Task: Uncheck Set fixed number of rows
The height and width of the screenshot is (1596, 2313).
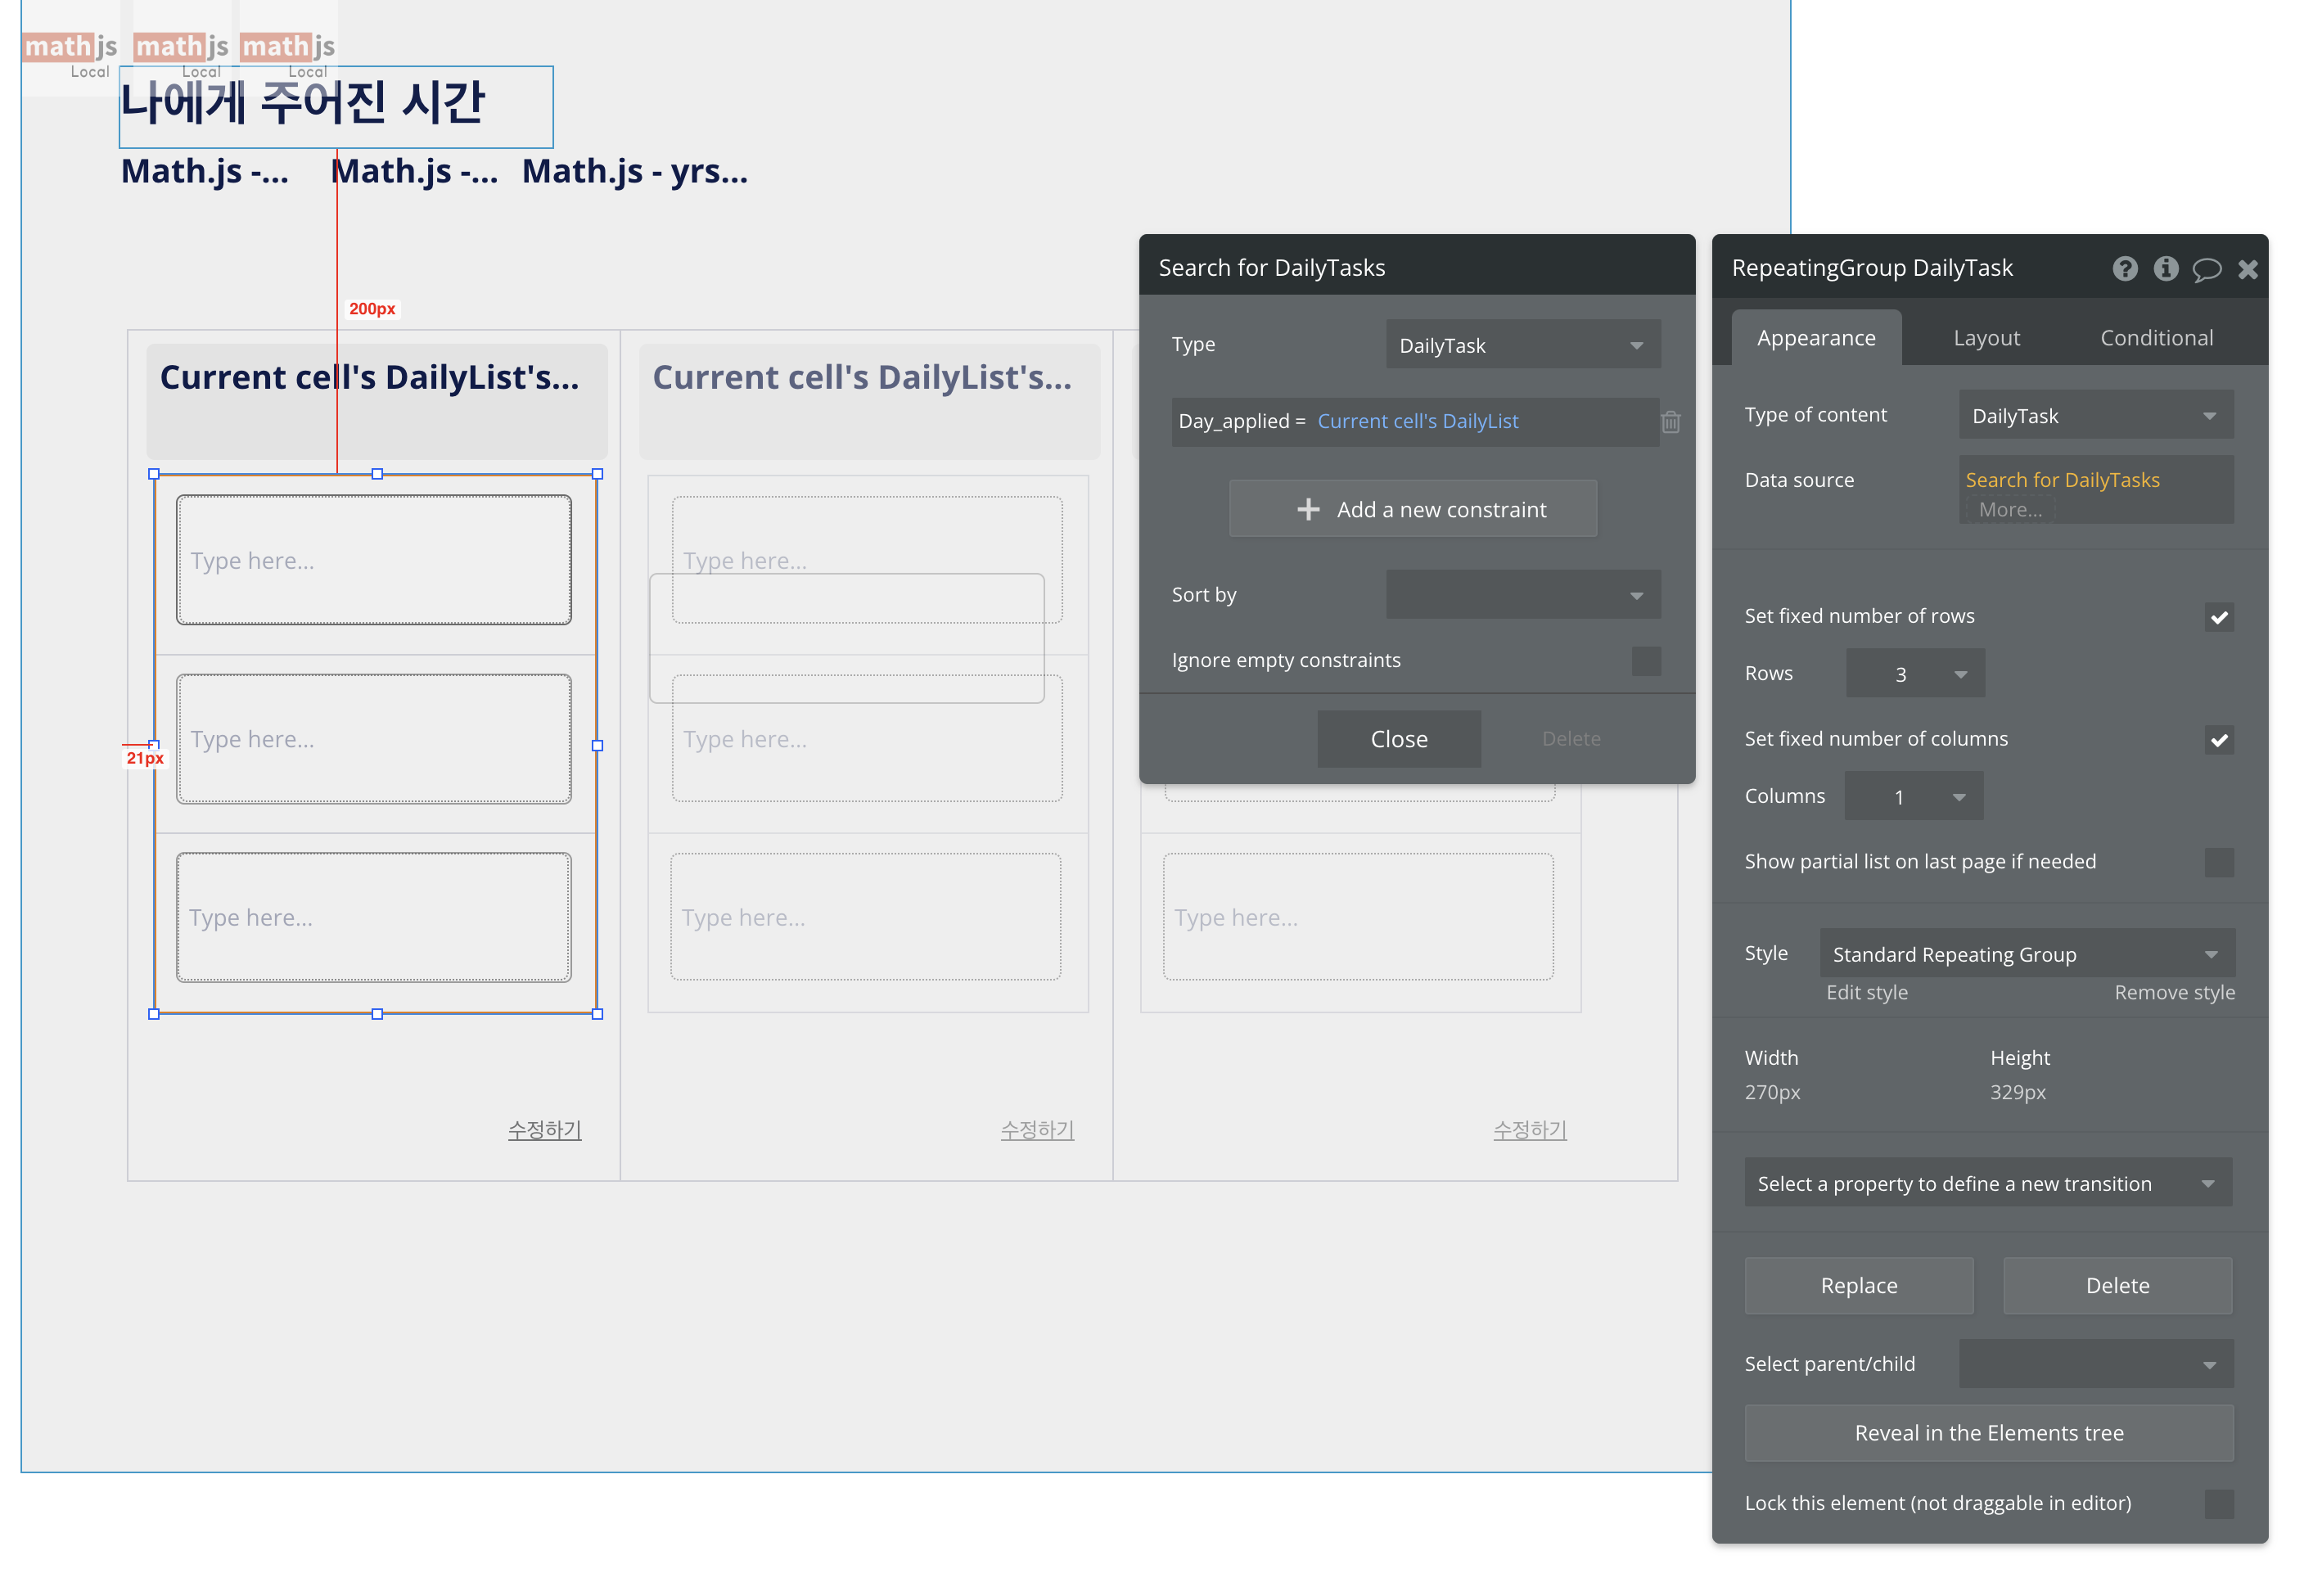Action: (2218, 617)
